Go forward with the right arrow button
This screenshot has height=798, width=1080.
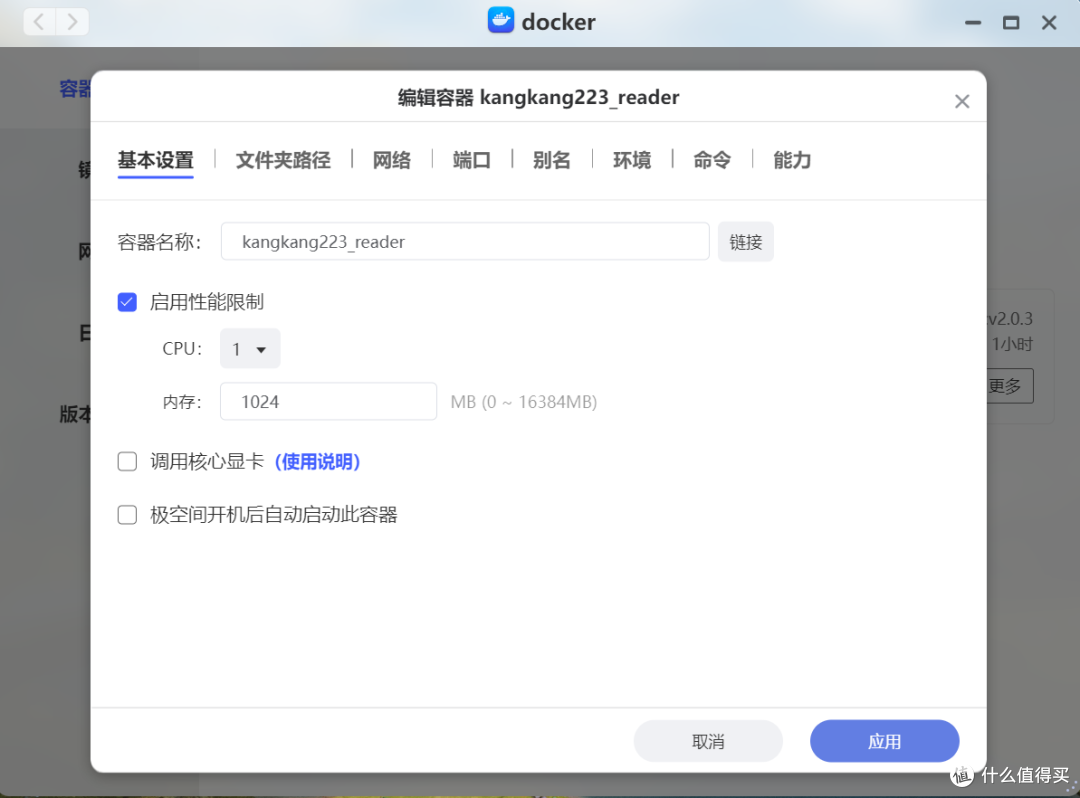[x=72, y=22]
